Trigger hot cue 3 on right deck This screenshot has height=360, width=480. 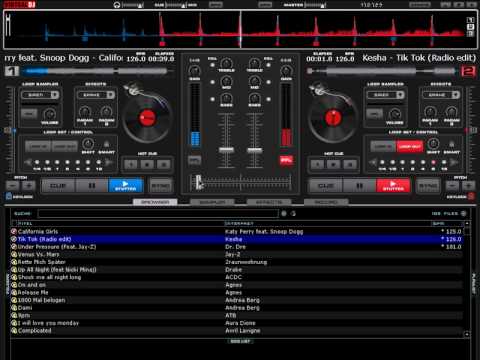pos(350,164)
